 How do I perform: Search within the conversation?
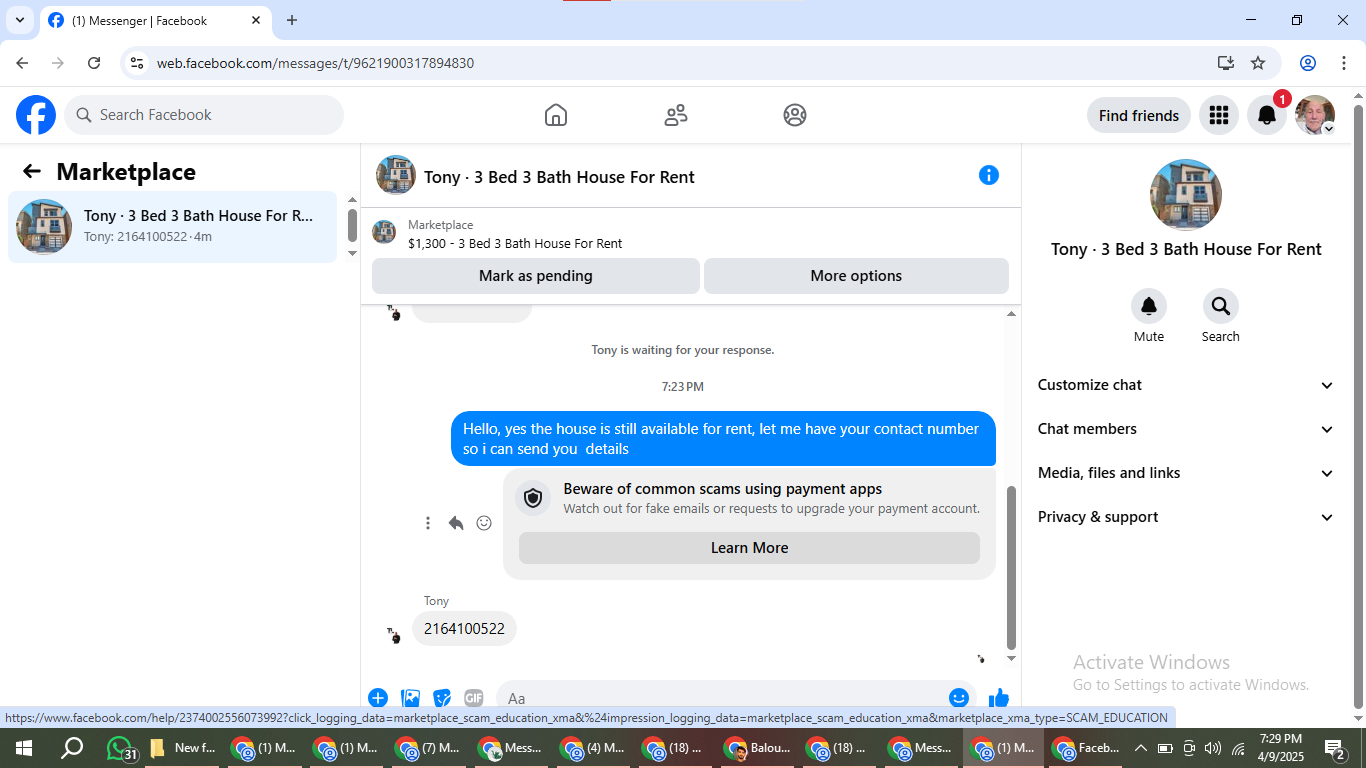click(x=1221, y=306)
